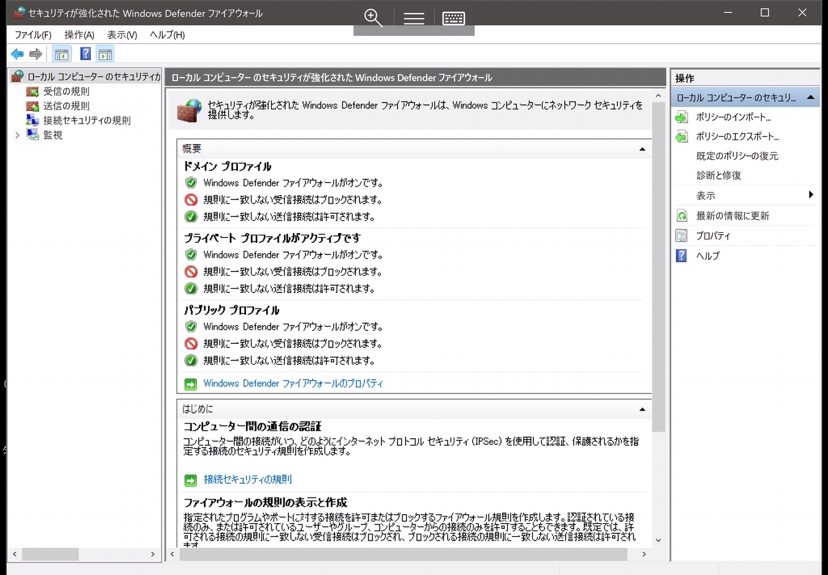
Task: Click center pane scroll up arrow
Action: (x=658, y=96)
